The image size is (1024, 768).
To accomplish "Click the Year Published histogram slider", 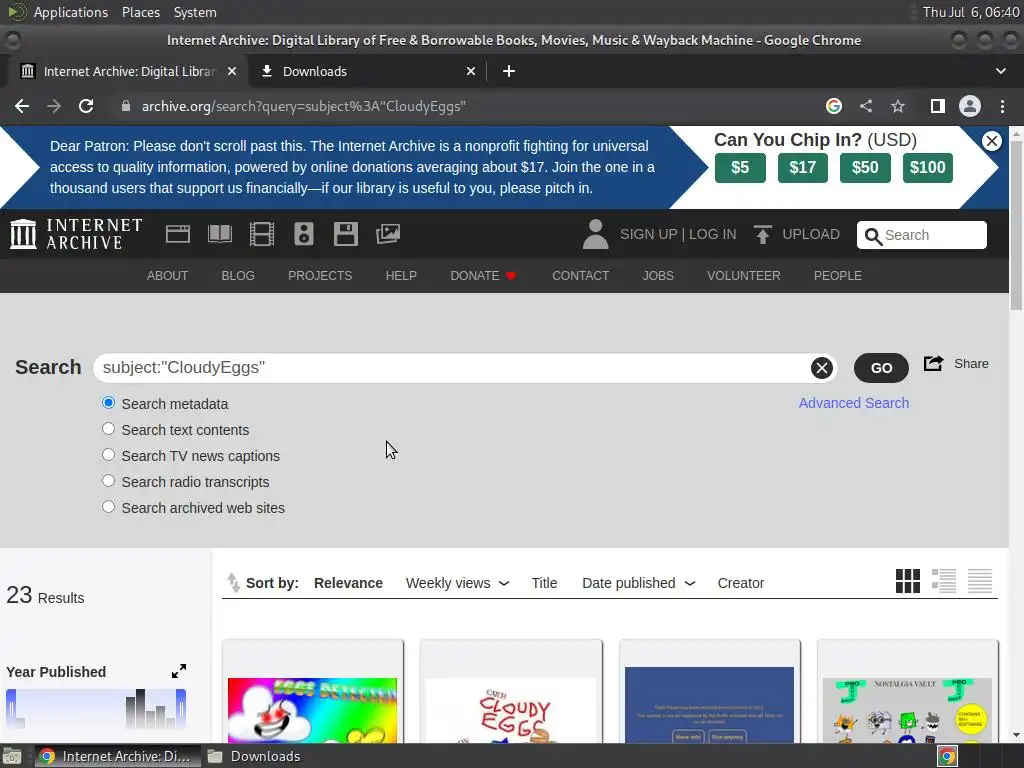I will [x=96, y=709].
